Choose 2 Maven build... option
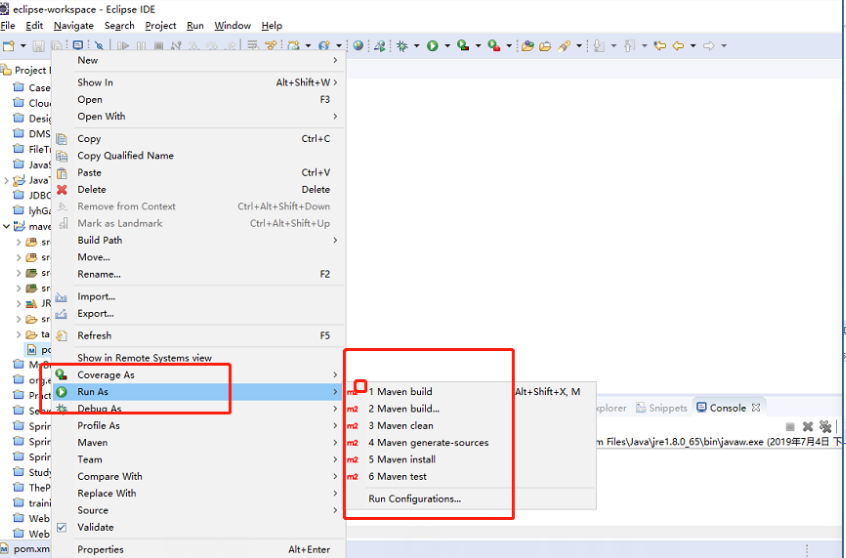This screenshot has height=558, width=846. [470, 409]
